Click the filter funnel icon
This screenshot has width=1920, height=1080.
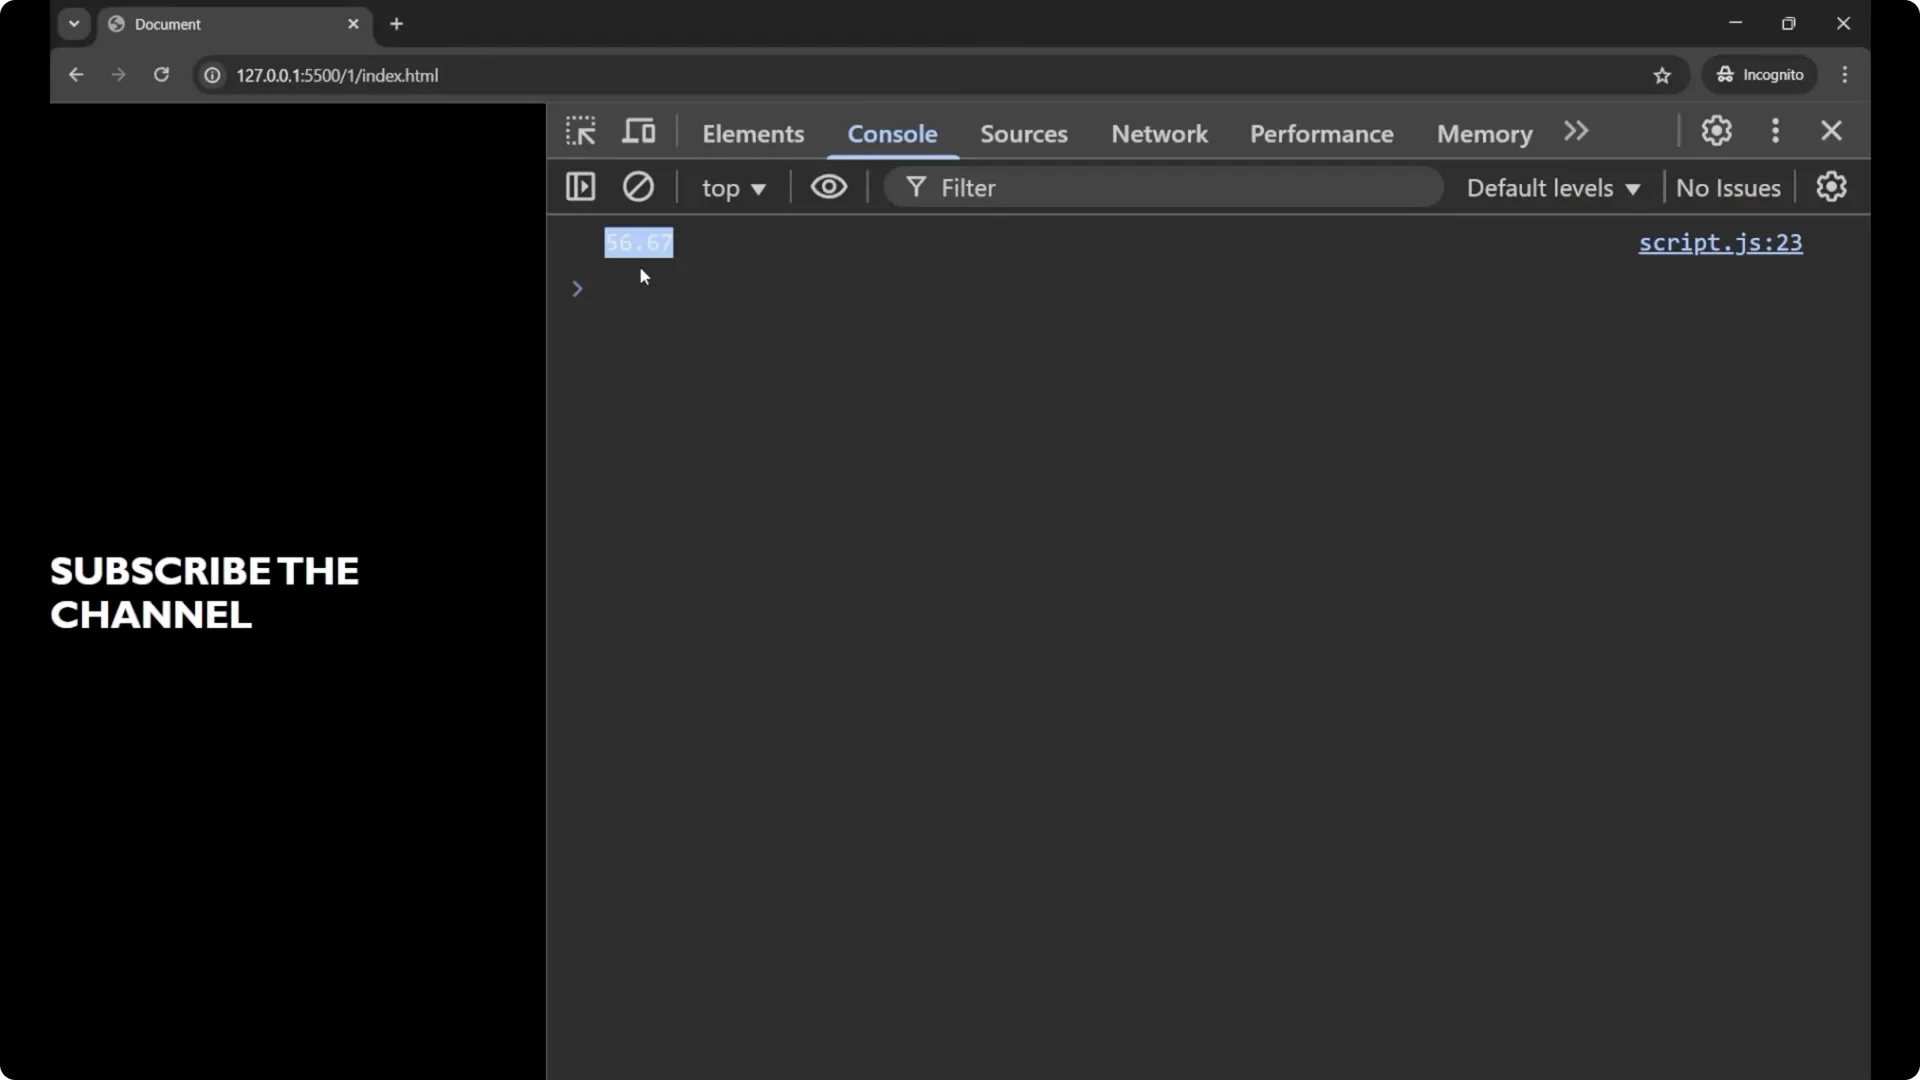[916, 187]
